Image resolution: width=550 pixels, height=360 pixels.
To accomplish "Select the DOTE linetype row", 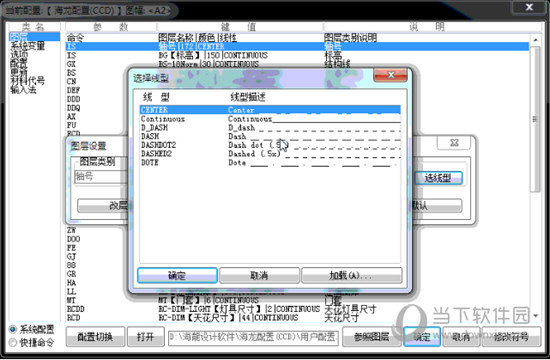I will pos(270,162).
